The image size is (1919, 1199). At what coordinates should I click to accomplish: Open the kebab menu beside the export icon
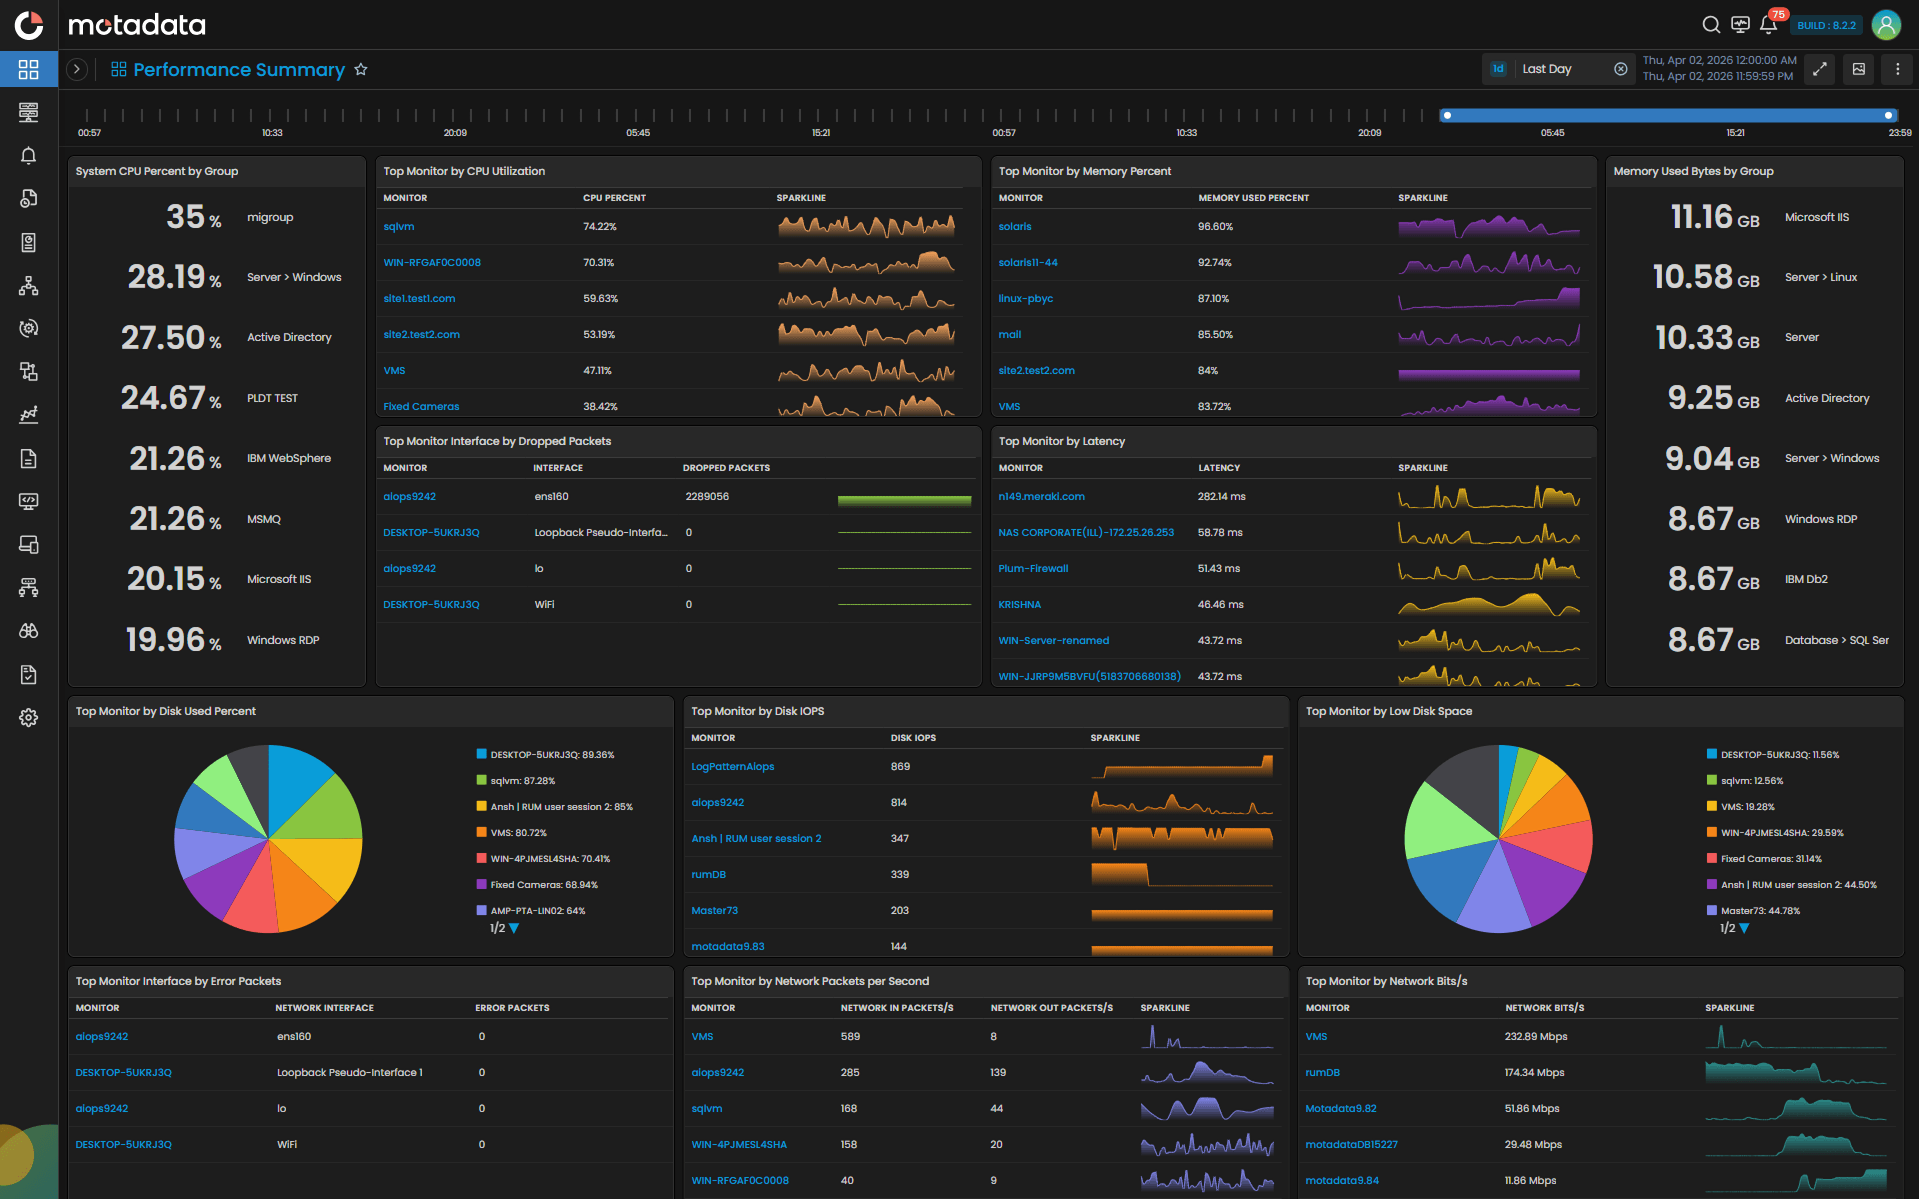[x=1896, y=69]
